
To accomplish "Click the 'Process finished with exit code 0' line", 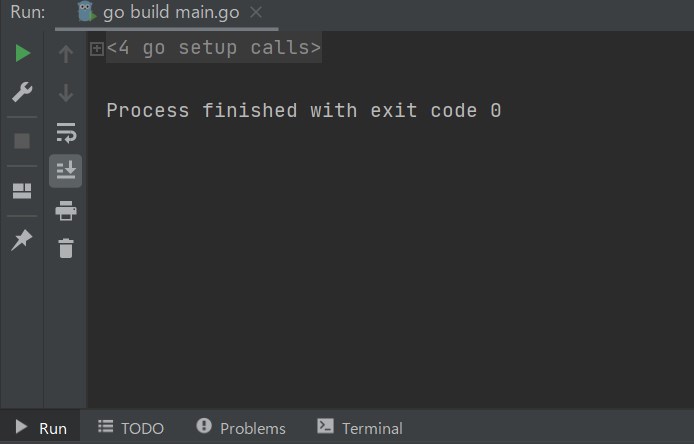I will (x=304, y=111).
